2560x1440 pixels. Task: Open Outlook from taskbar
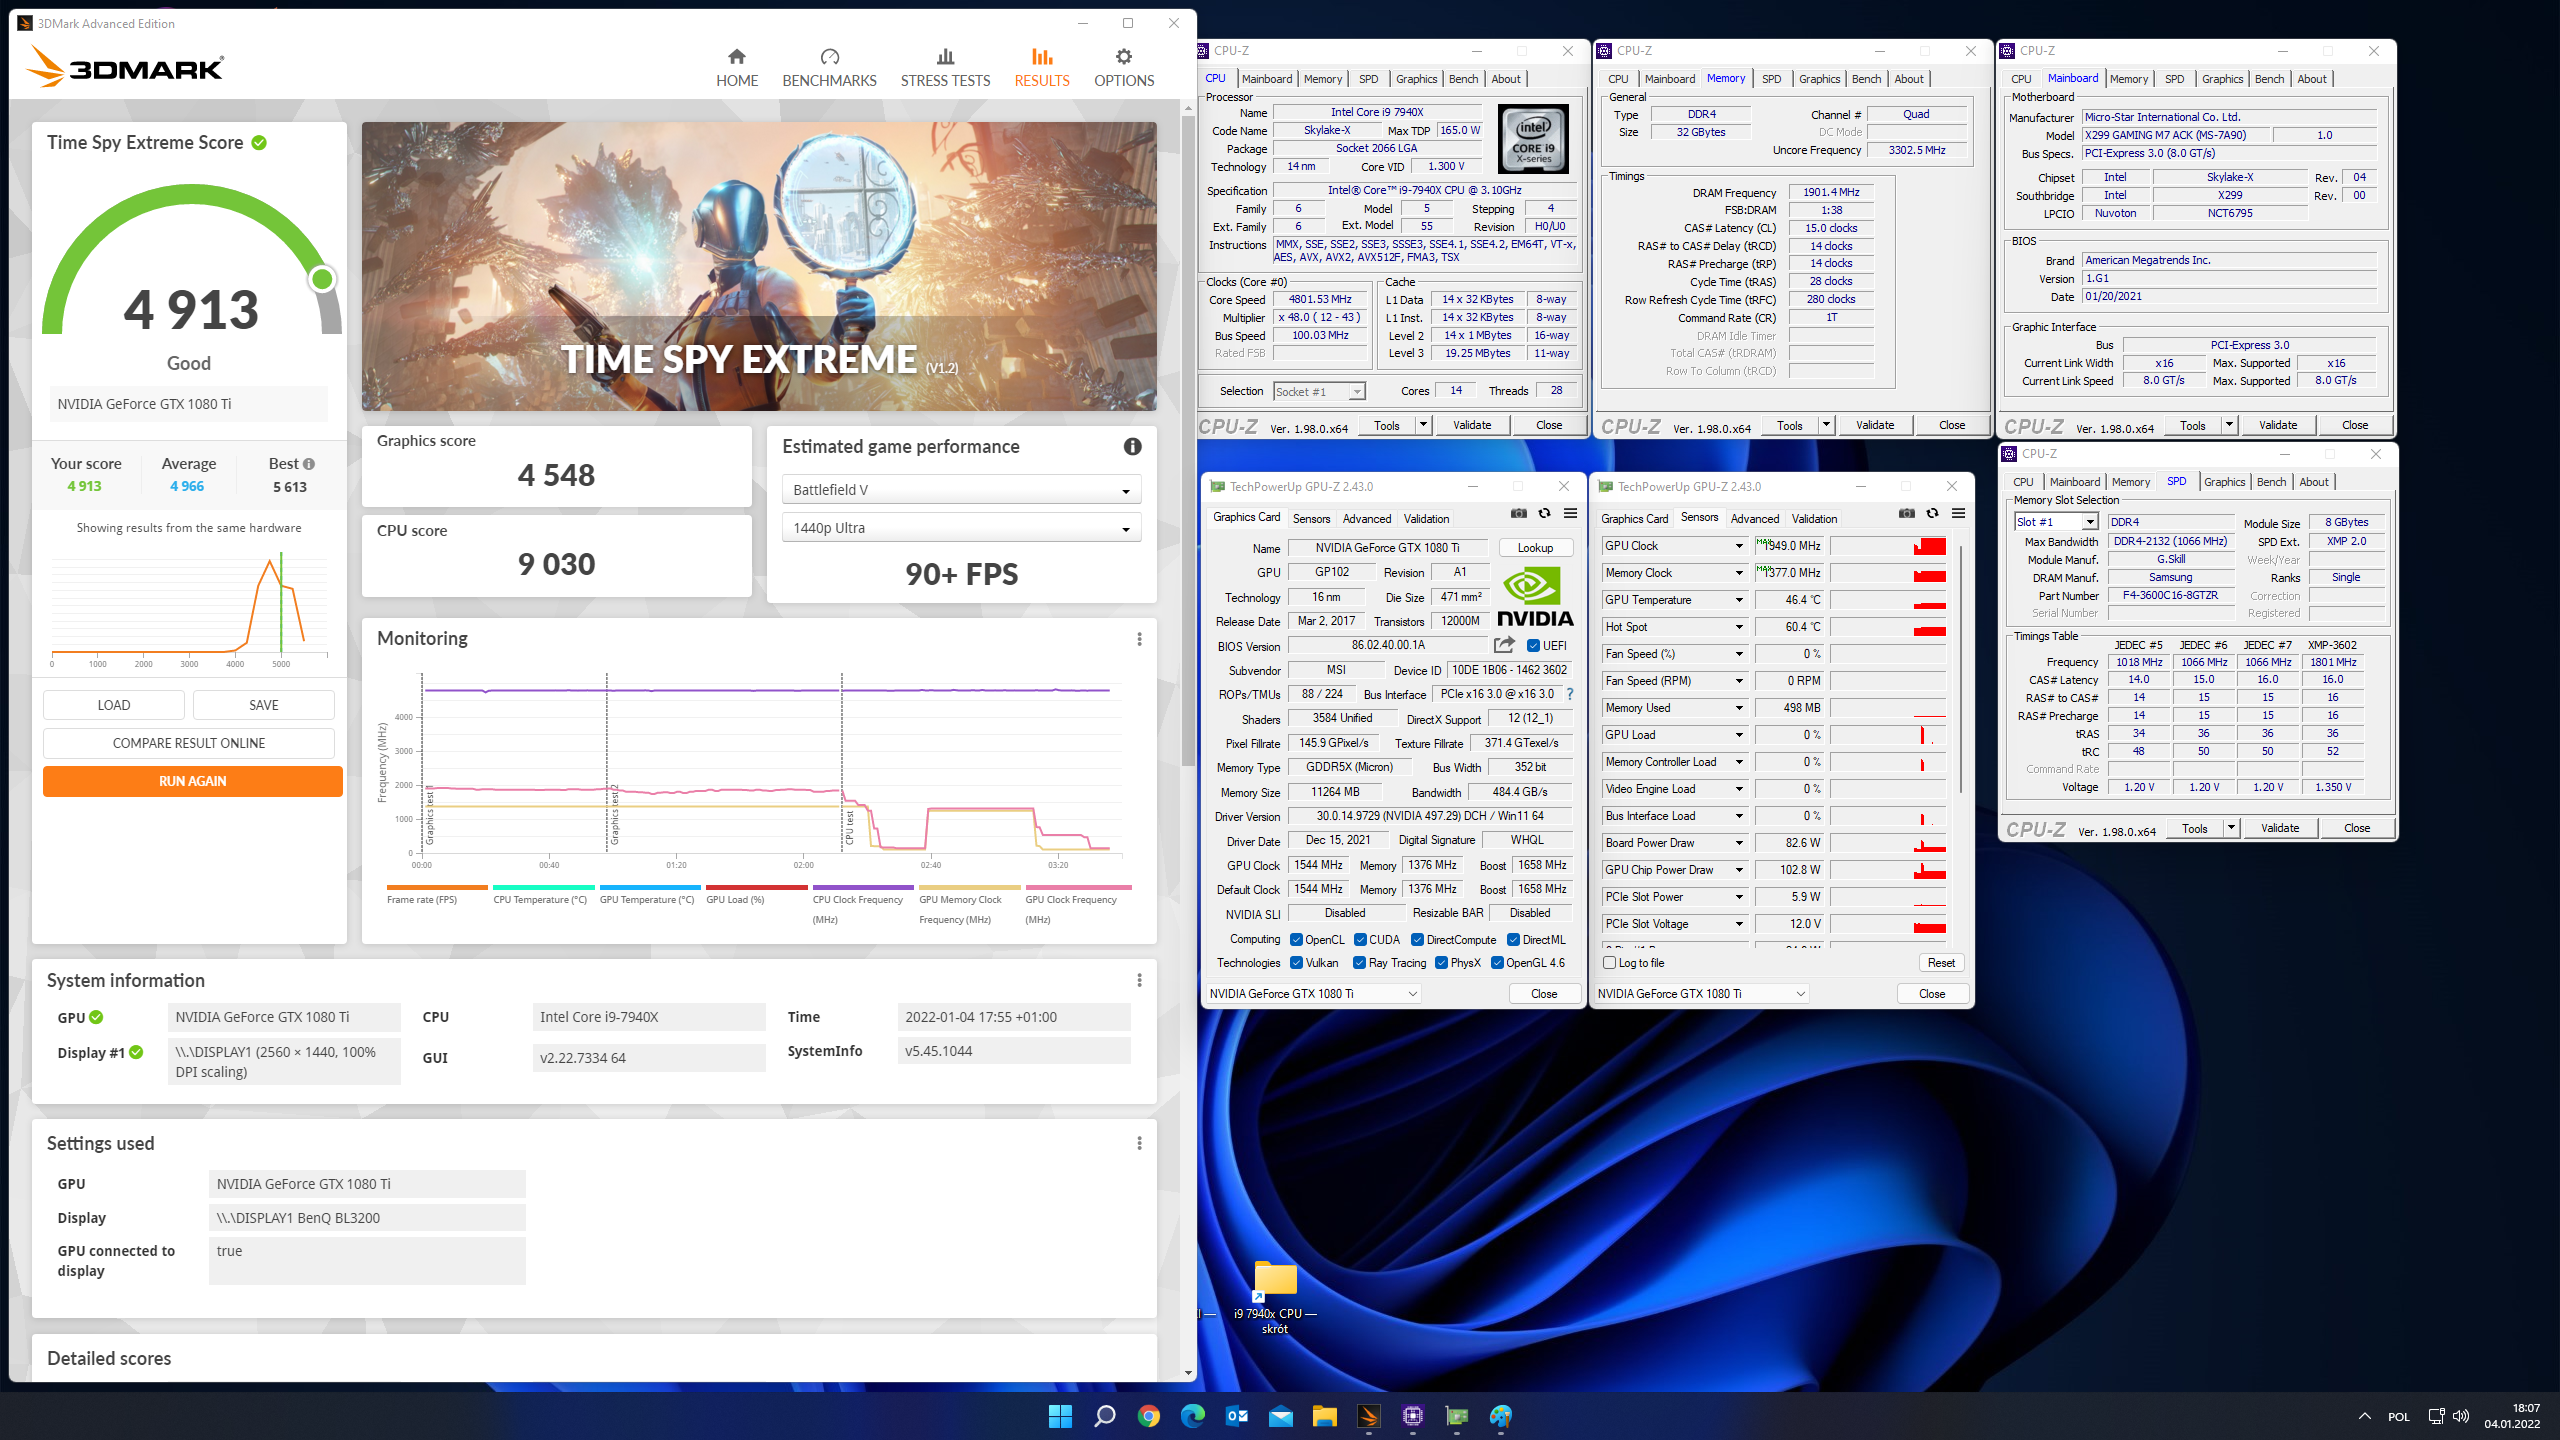click(x=1237, y=1416)
